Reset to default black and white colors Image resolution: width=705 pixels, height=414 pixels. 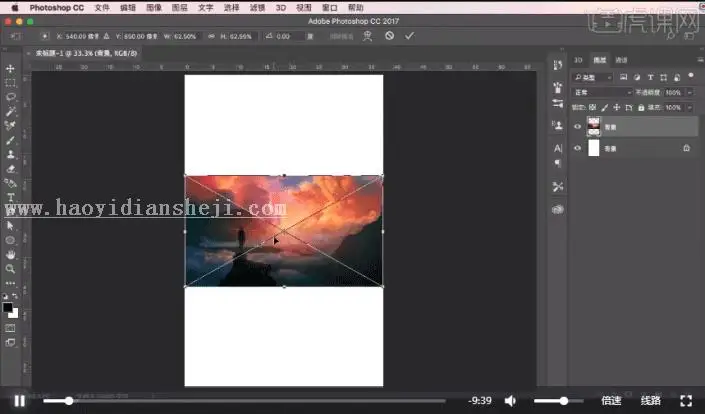5,297
